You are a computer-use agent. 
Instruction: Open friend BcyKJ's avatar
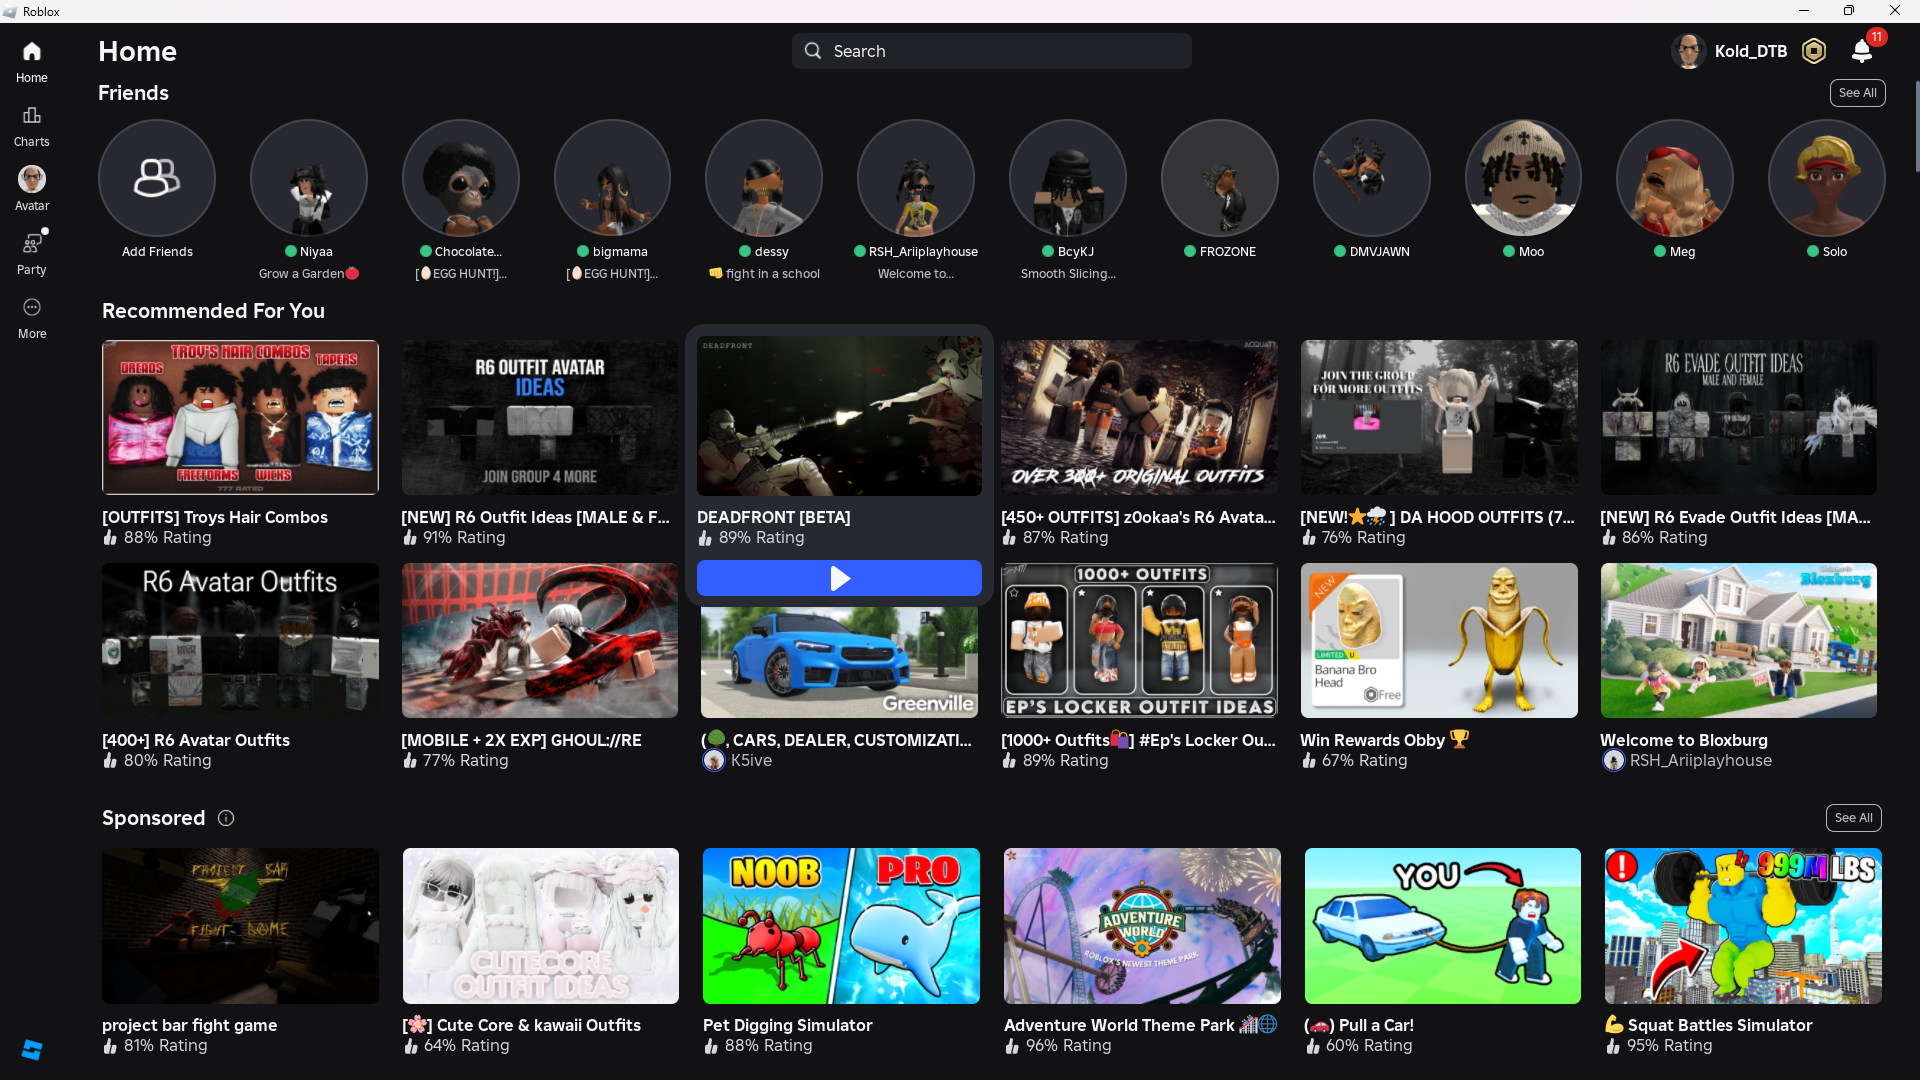1068,178
